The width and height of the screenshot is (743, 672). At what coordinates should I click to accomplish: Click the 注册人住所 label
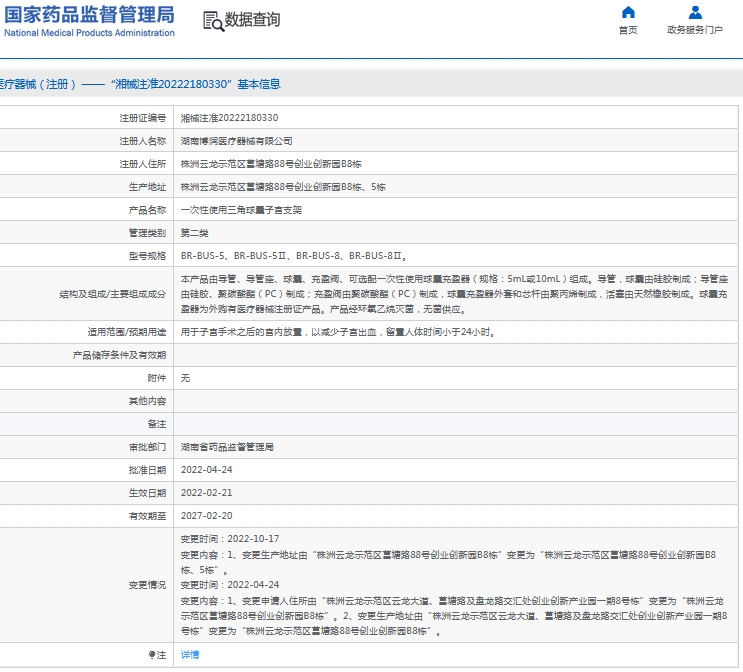[143, 164]
